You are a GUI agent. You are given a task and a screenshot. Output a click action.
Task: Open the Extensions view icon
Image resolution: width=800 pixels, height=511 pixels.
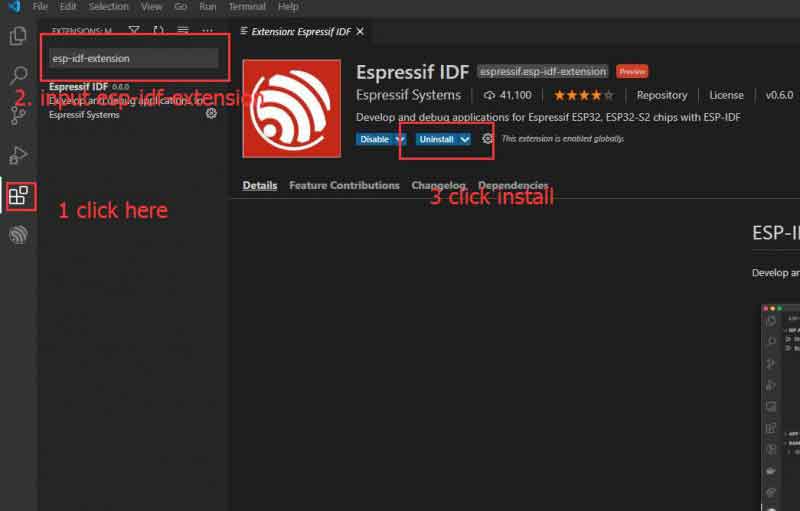[19, 196]
